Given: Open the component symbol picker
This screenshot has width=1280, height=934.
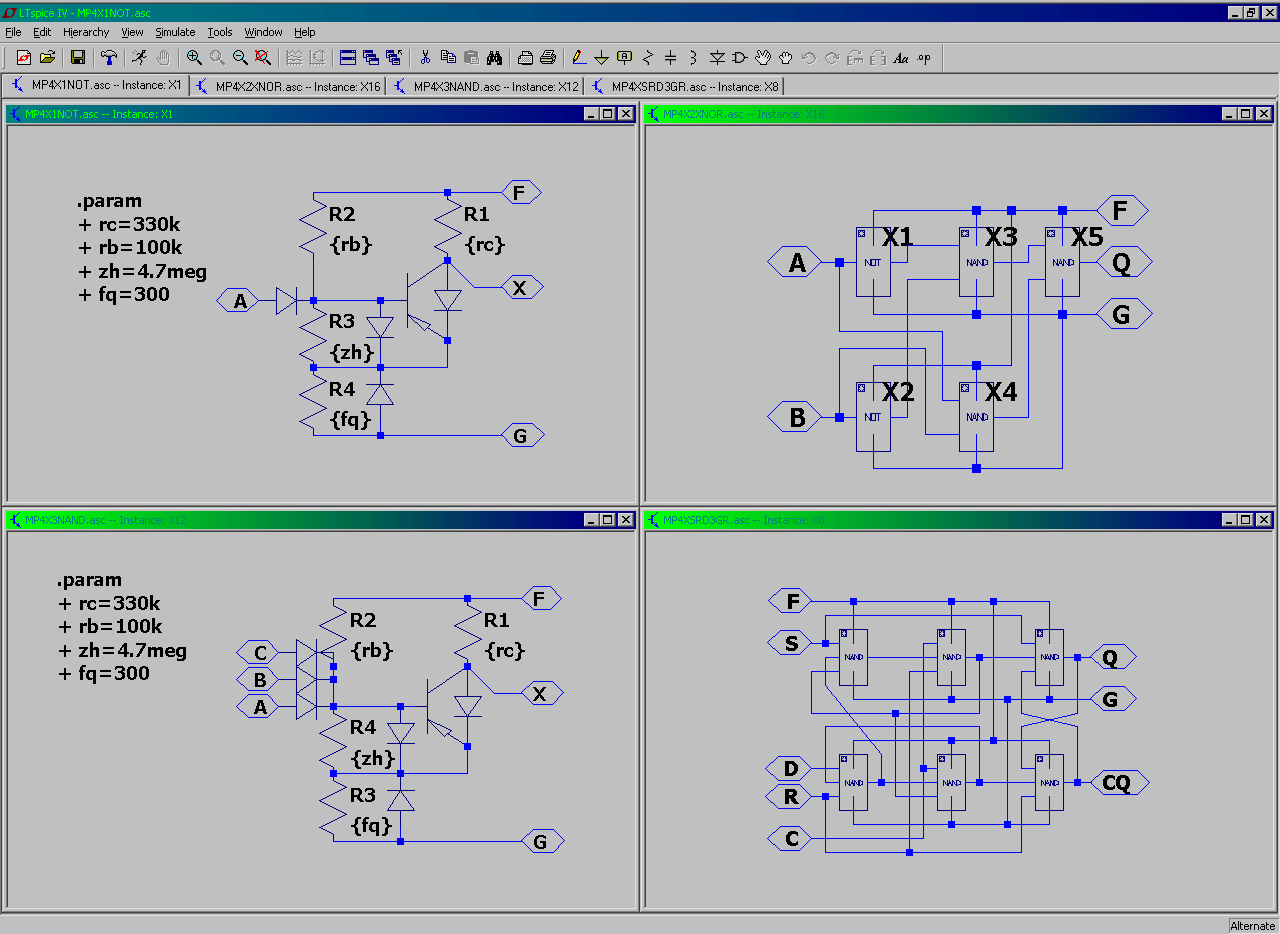Looking at the screenshot, I should (x=740, y=57).
